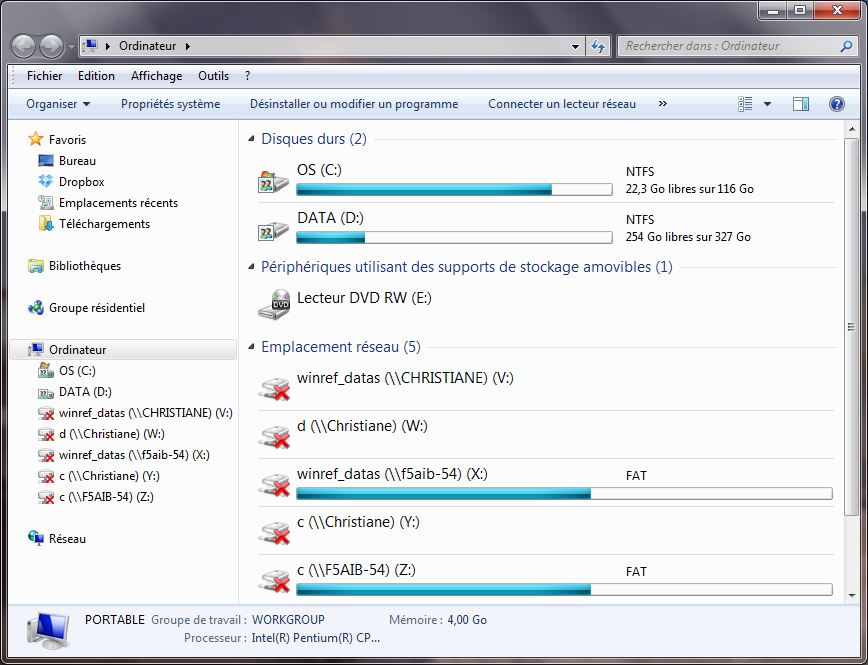Click the Groupe résidentiel icon
This screenshot has height=665, width=868.
pyautogui.click(x=35, y=307)
